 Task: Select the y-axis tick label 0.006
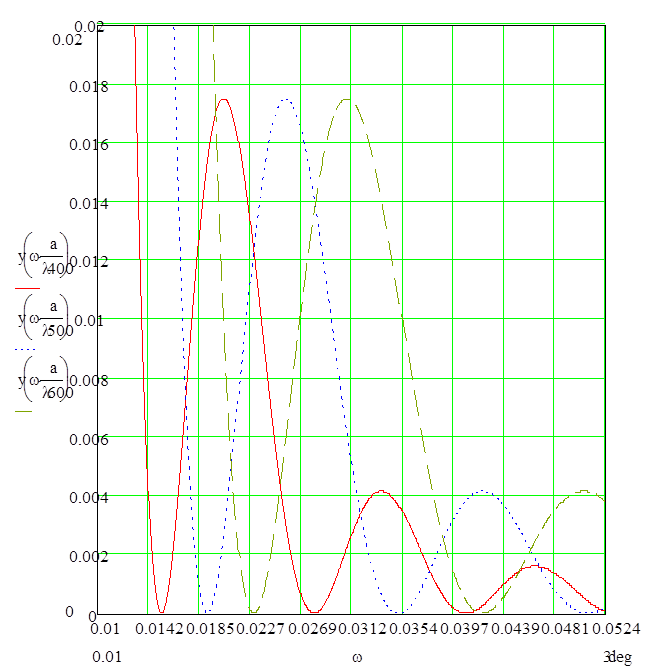pos(88,439)
